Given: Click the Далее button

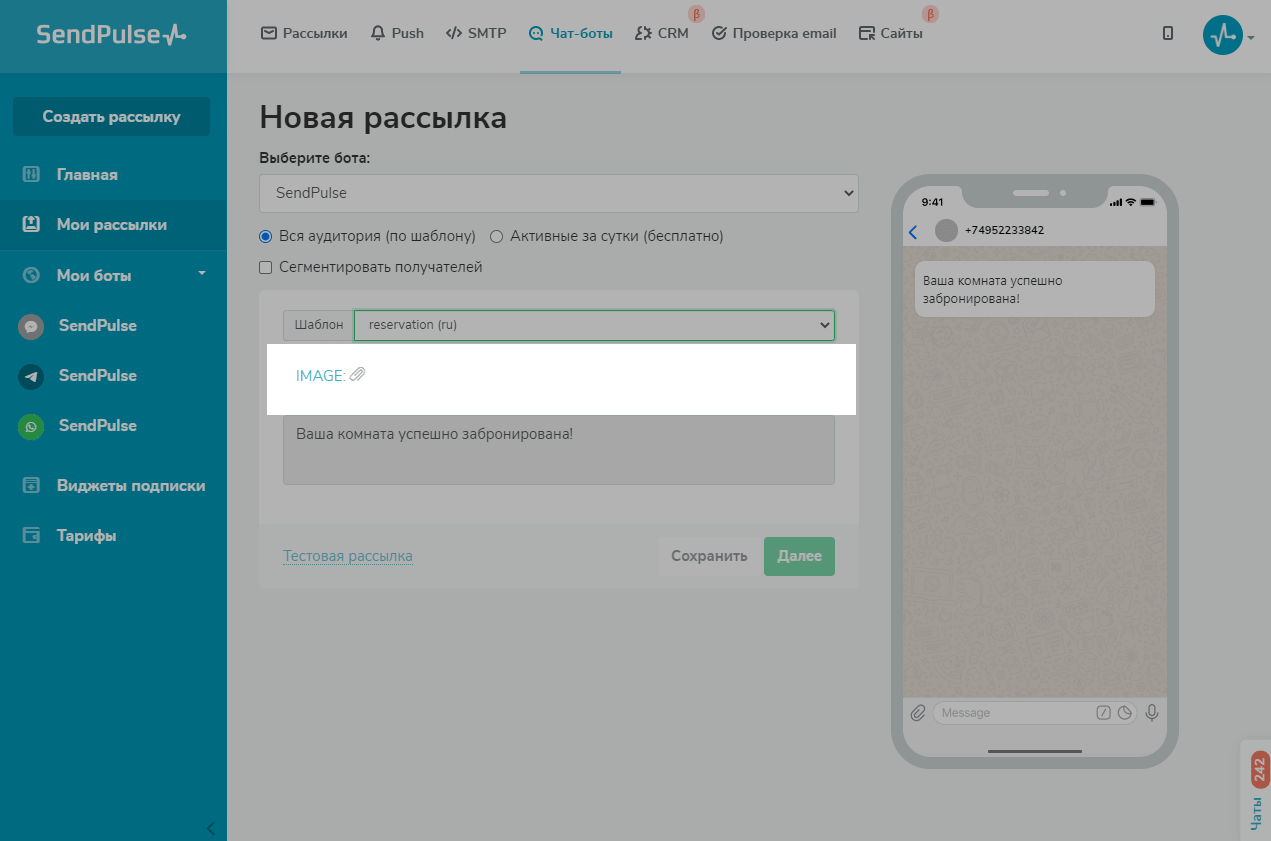Looking at the screenshot, I should click(799, 556).
